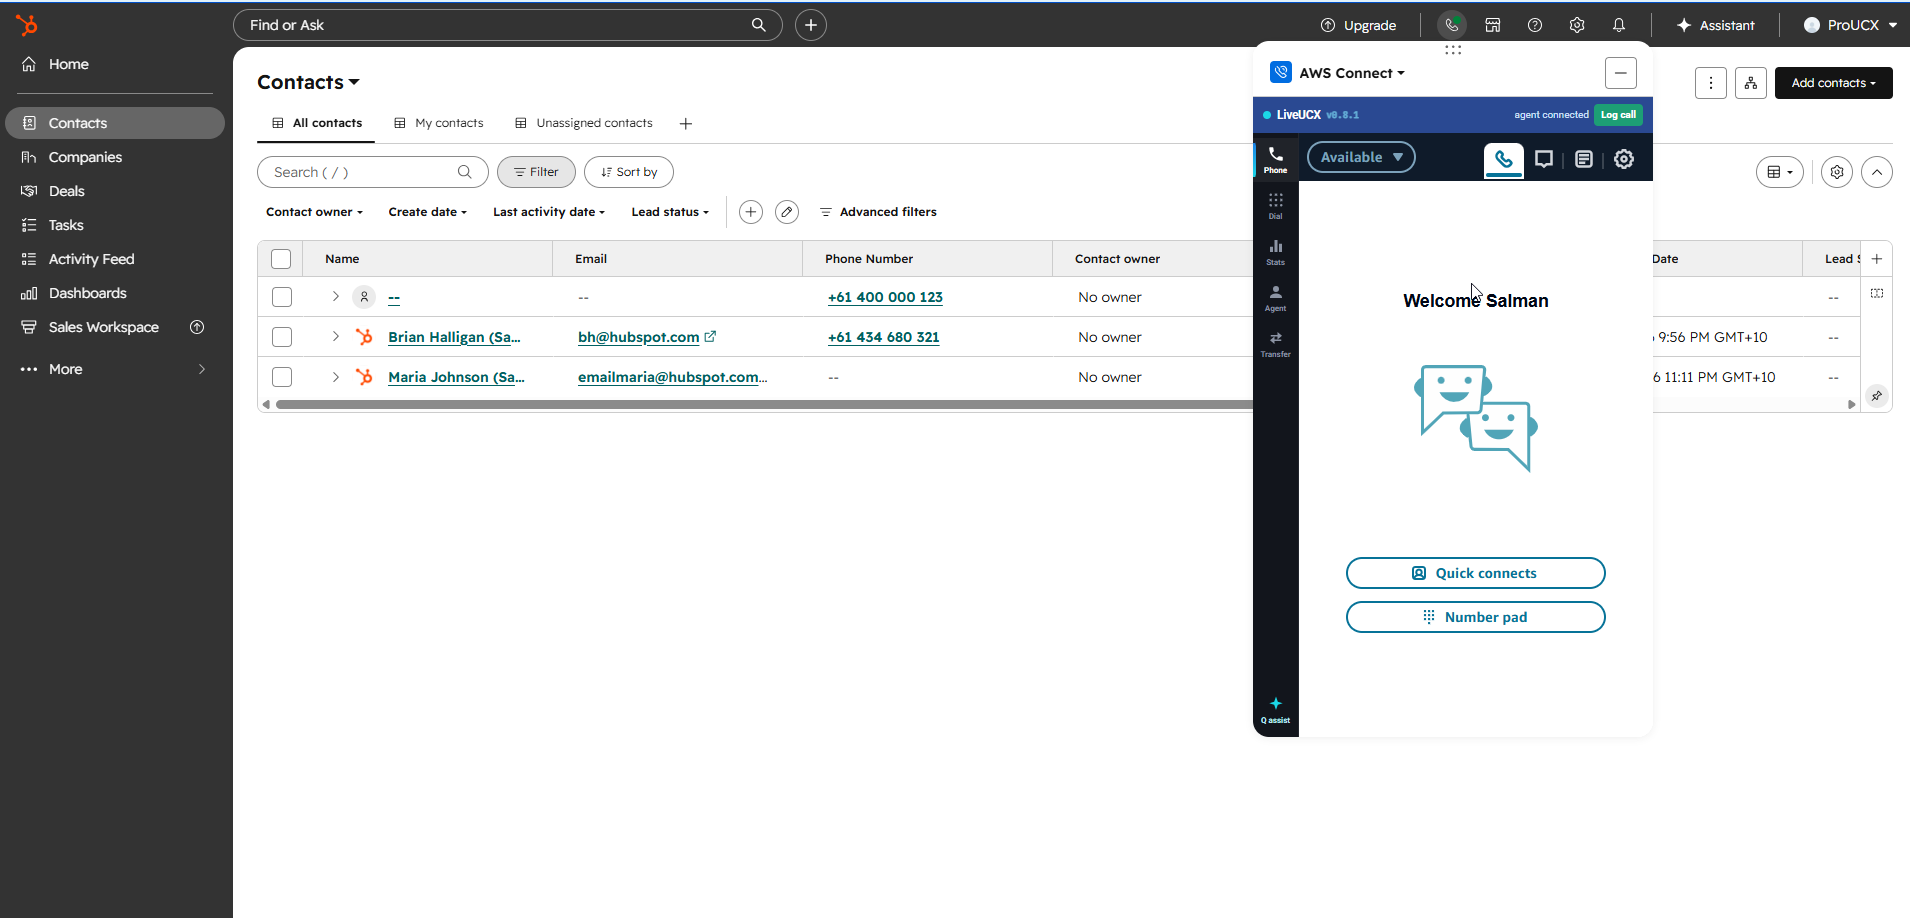
Task: Click the Add contacts button
Action: point(1833,83)
